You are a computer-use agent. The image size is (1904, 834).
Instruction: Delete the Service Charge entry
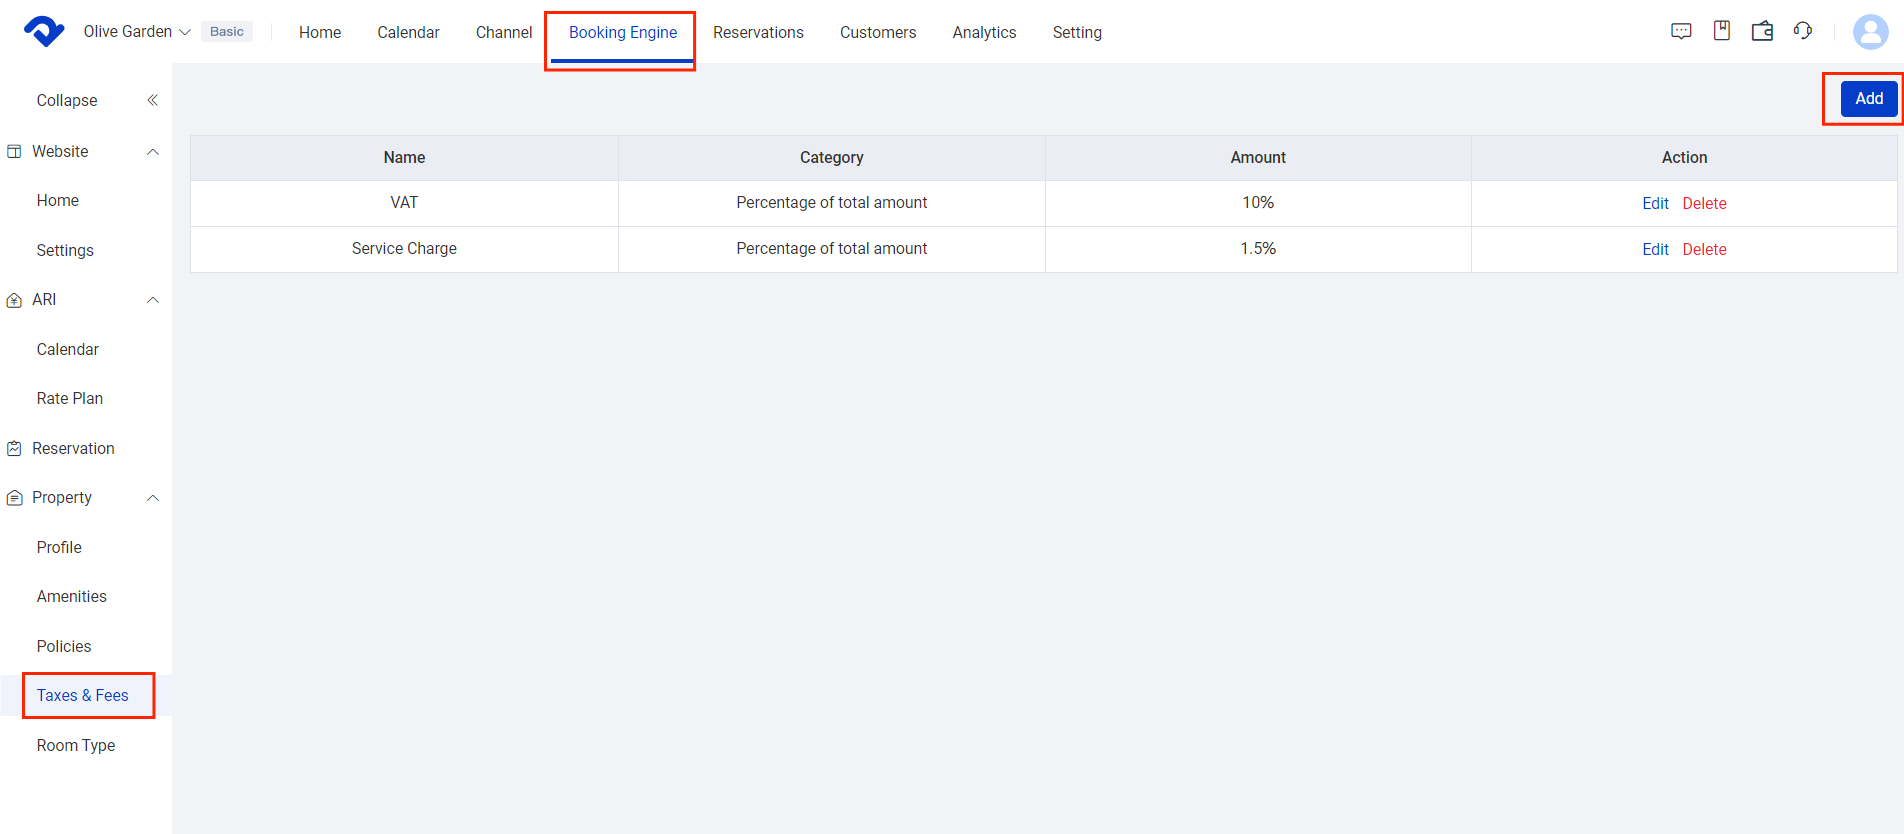(1704, 249)
